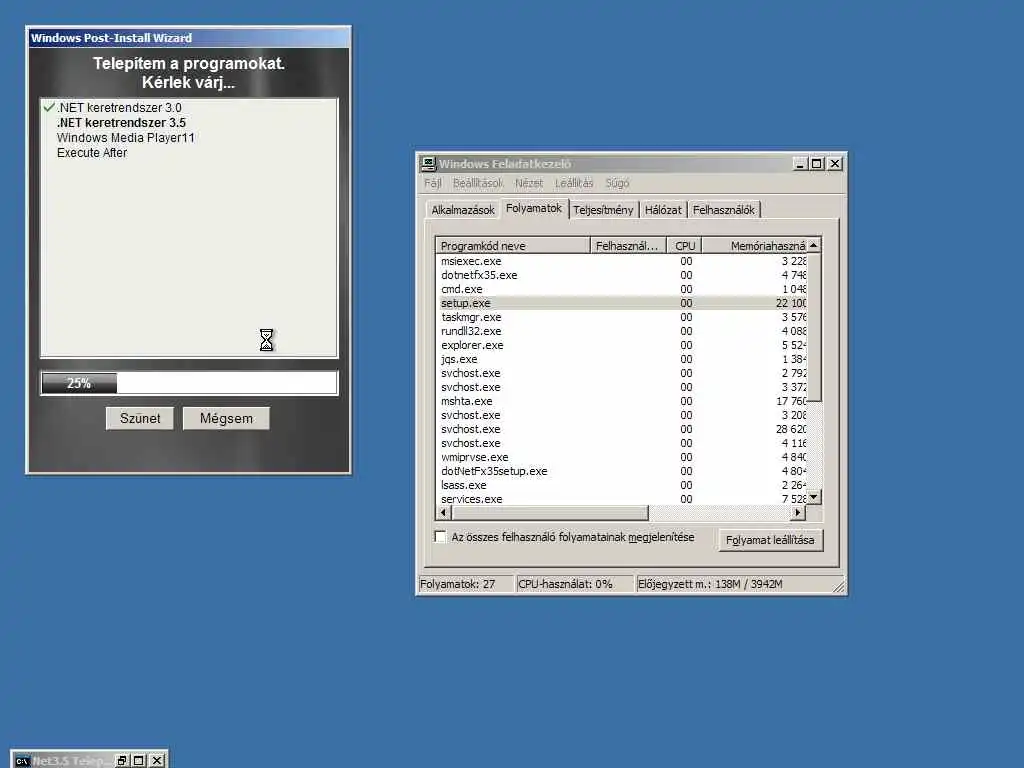The width and height of the screenshot is (1024, 768).
Task: Close the Windows Feladatkezelő window
Action: (835, 164)
